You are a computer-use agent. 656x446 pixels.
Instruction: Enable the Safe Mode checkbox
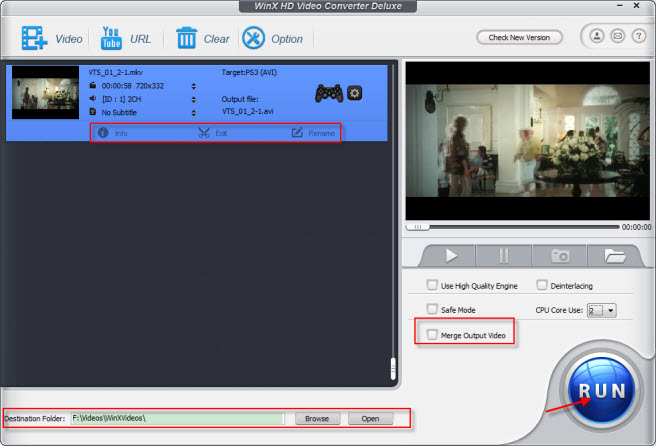coord(432,309)
